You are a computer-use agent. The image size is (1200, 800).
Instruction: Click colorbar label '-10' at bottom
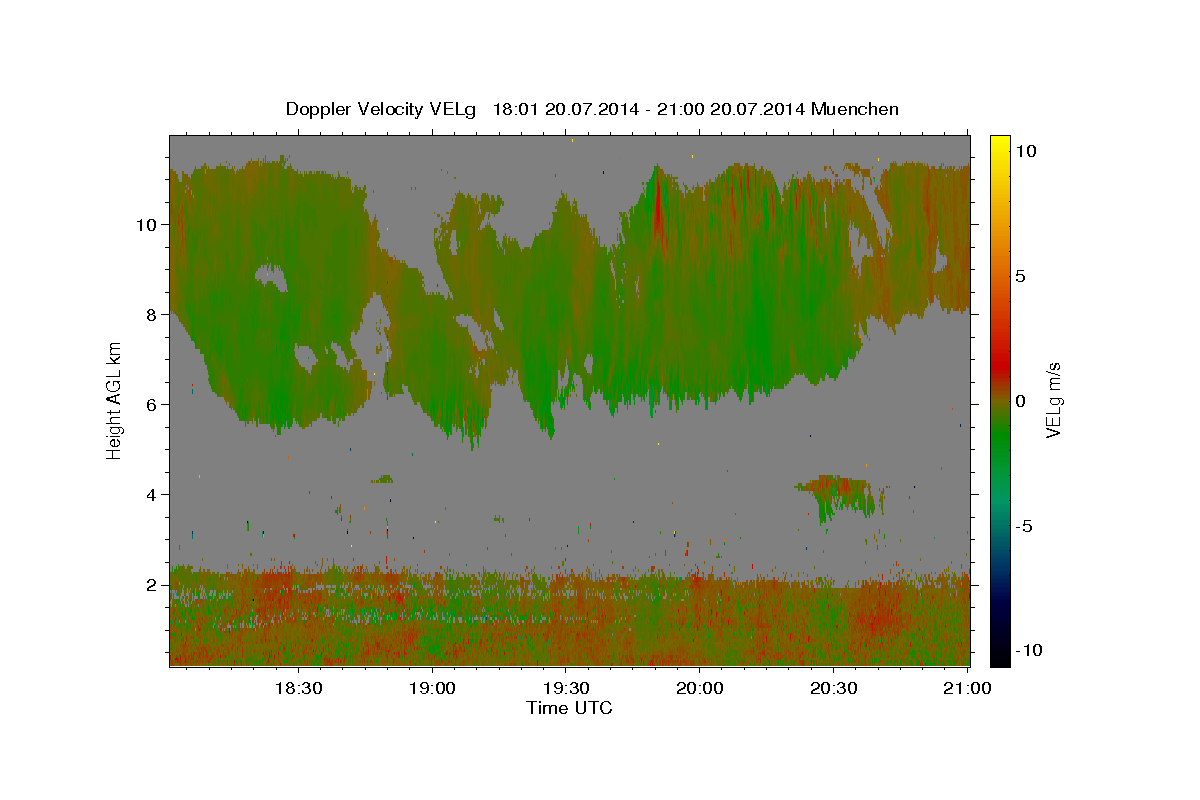point(1029,651)
